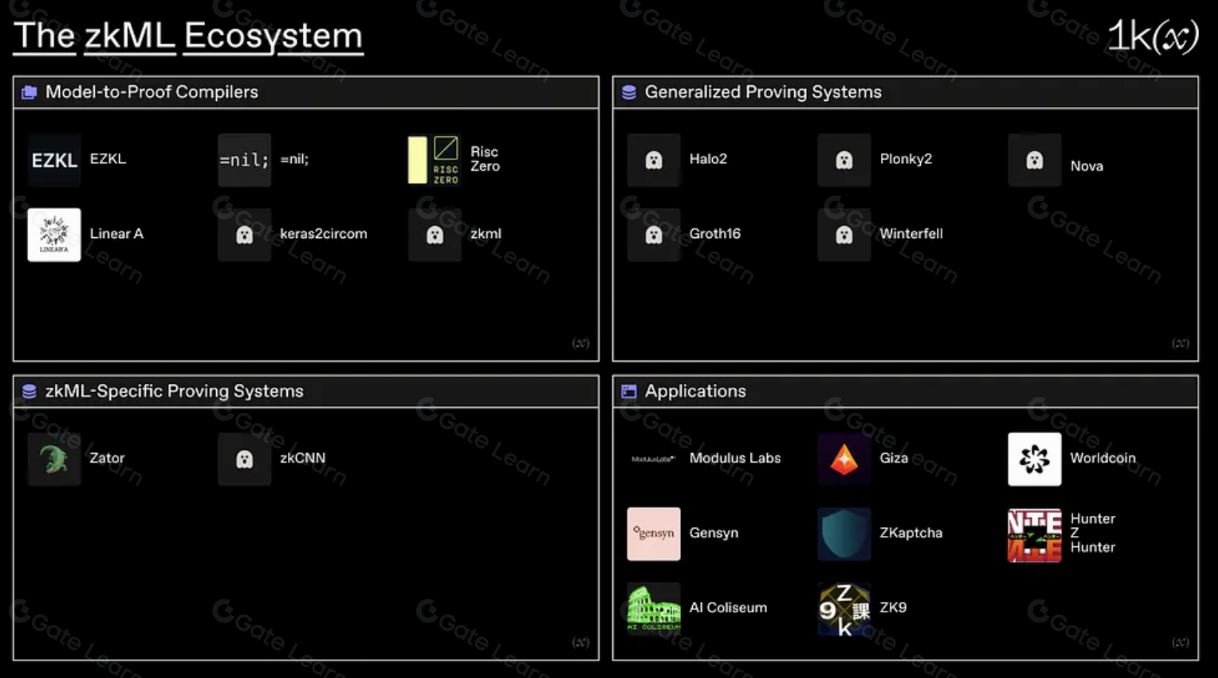The width and height of the screenshot is (1218, 678).
Task: Select the Model-to-Proof Compilers header
Action: [151, 92]
